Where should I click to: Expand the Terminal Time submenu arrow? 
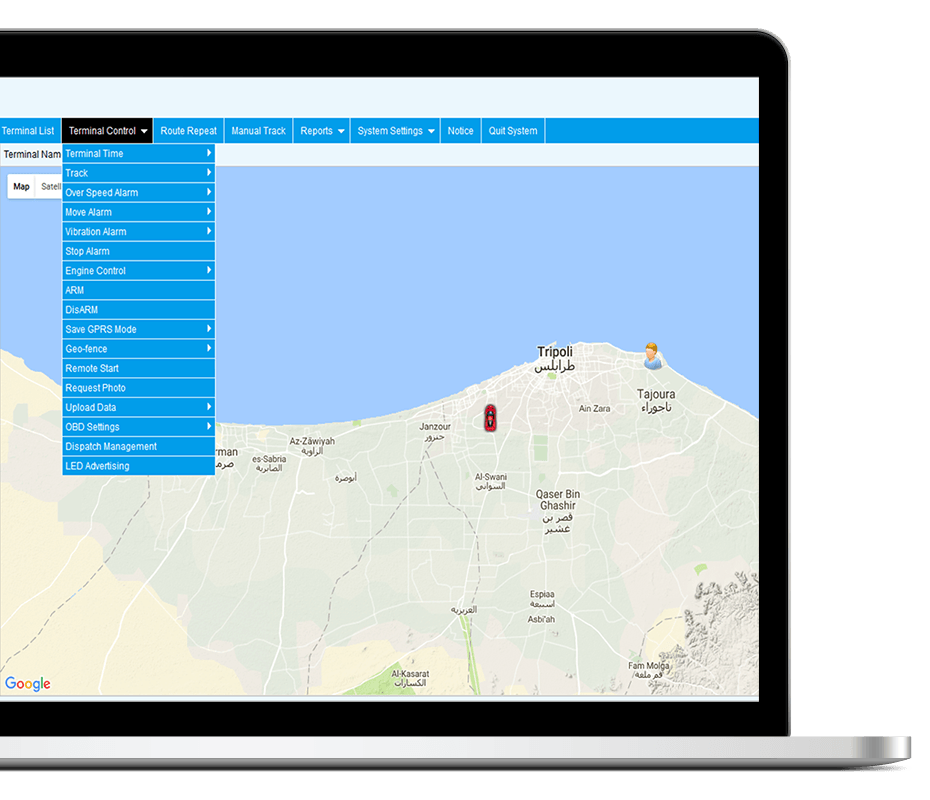[x=209, y=153]
